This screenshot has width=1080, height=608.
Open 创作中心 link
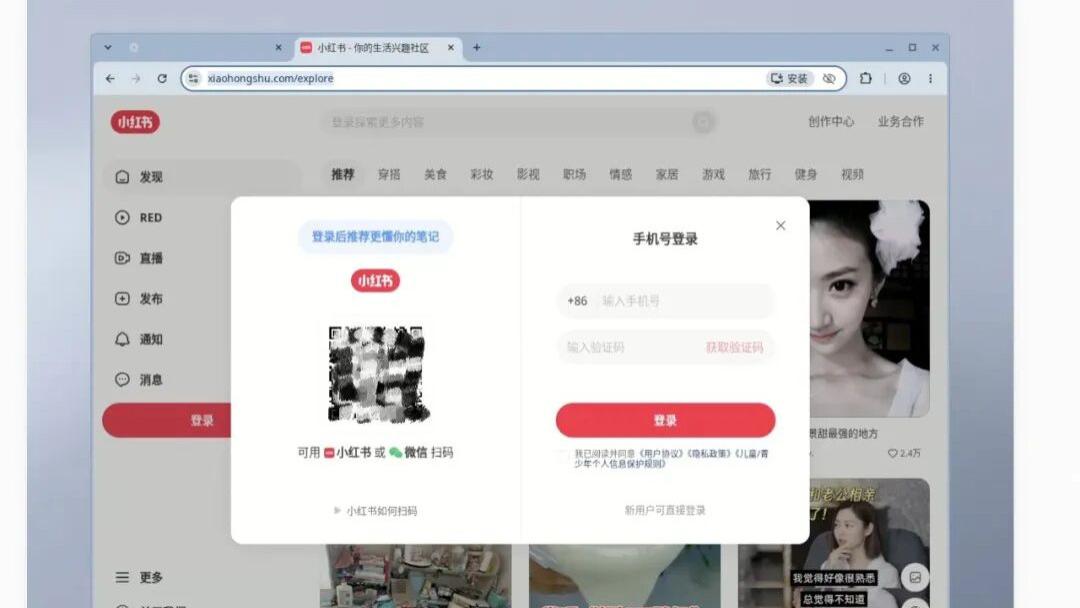click(x=831, y=122)
